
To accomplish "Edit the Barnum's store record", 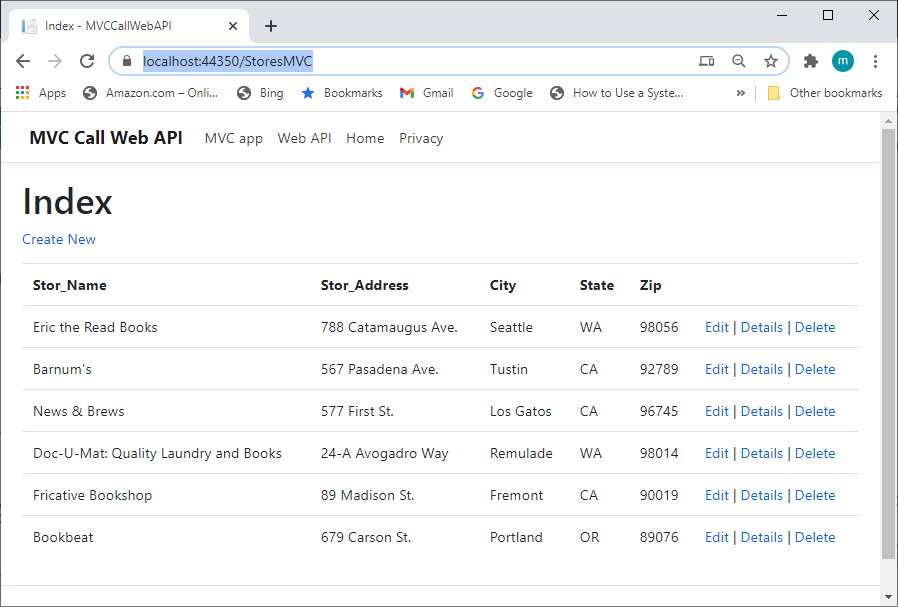I will (x=716, y=369).
